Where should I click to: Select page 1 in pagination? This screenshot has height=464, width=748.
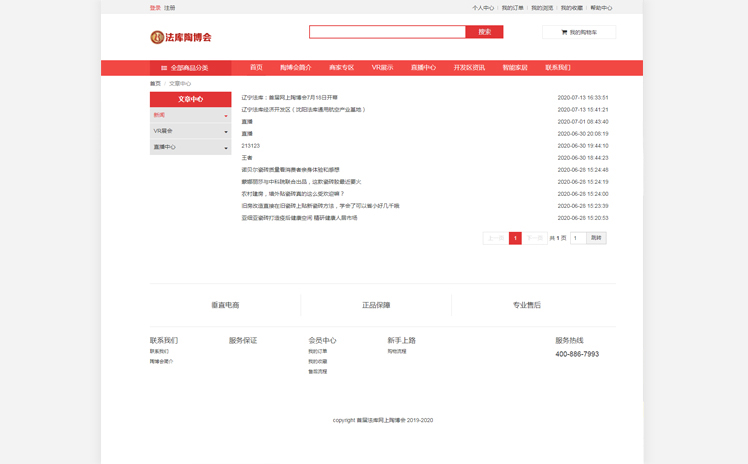[x=515, y=238]
